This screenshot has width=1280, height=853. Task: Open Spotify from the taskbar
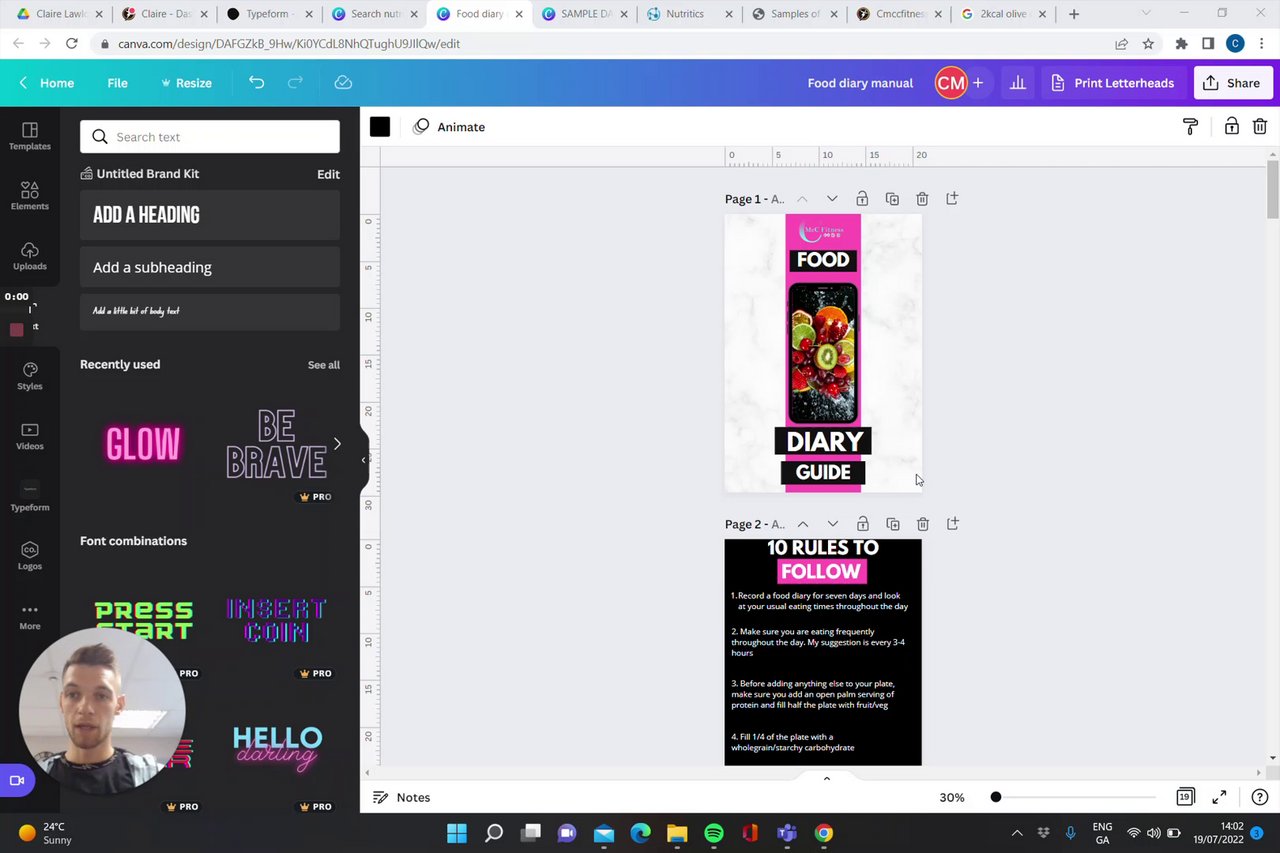[714, 833]
